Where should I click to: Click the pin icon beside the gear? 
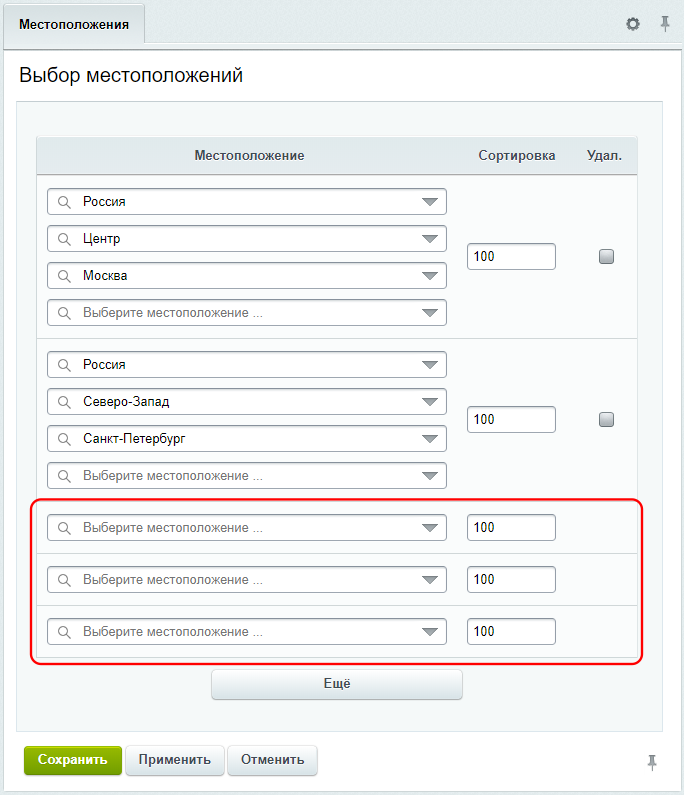[665, 23]
